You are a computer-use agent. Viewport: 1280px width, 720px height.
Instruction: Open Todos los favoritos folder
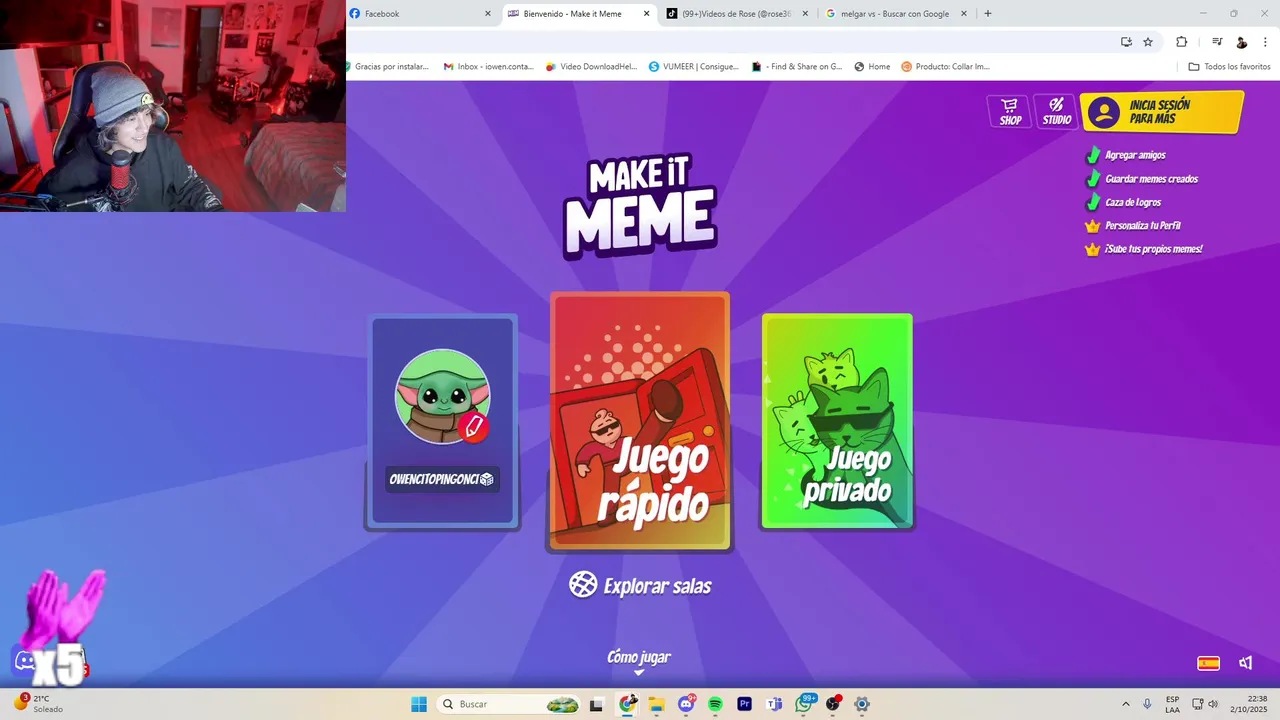coord(1230,67)
